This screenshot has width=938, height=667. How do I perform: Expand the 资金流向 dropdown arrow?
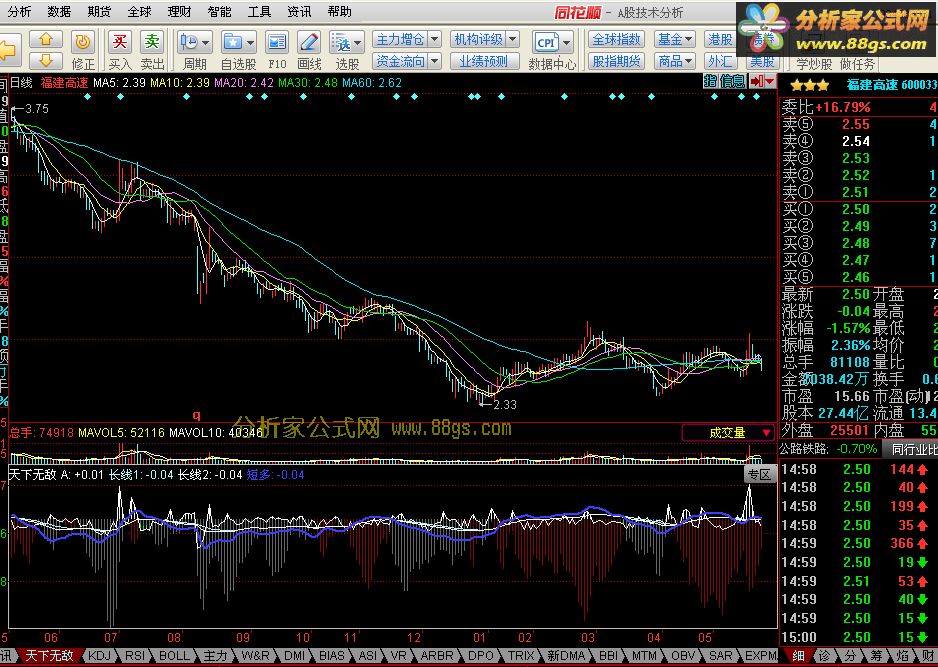[x=435, y=61]
